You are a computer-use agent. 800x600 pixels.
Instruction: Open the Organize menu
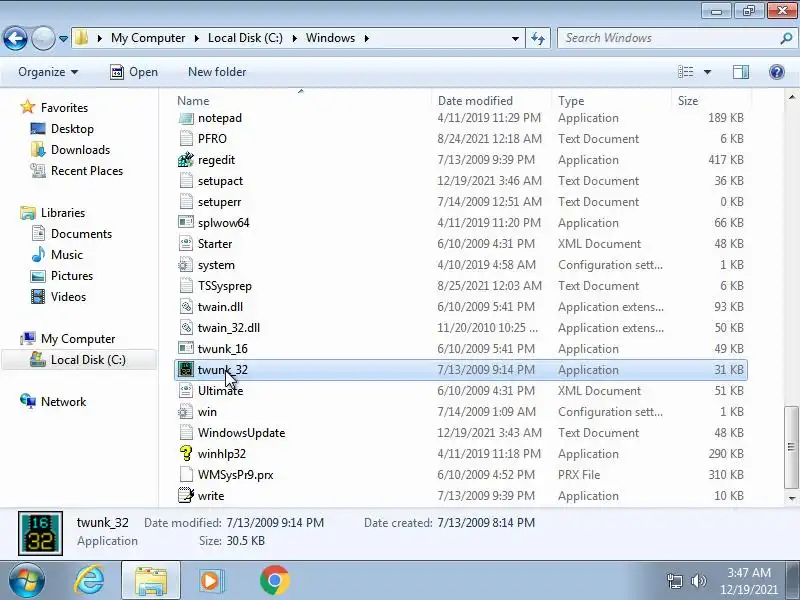point(48,72)
